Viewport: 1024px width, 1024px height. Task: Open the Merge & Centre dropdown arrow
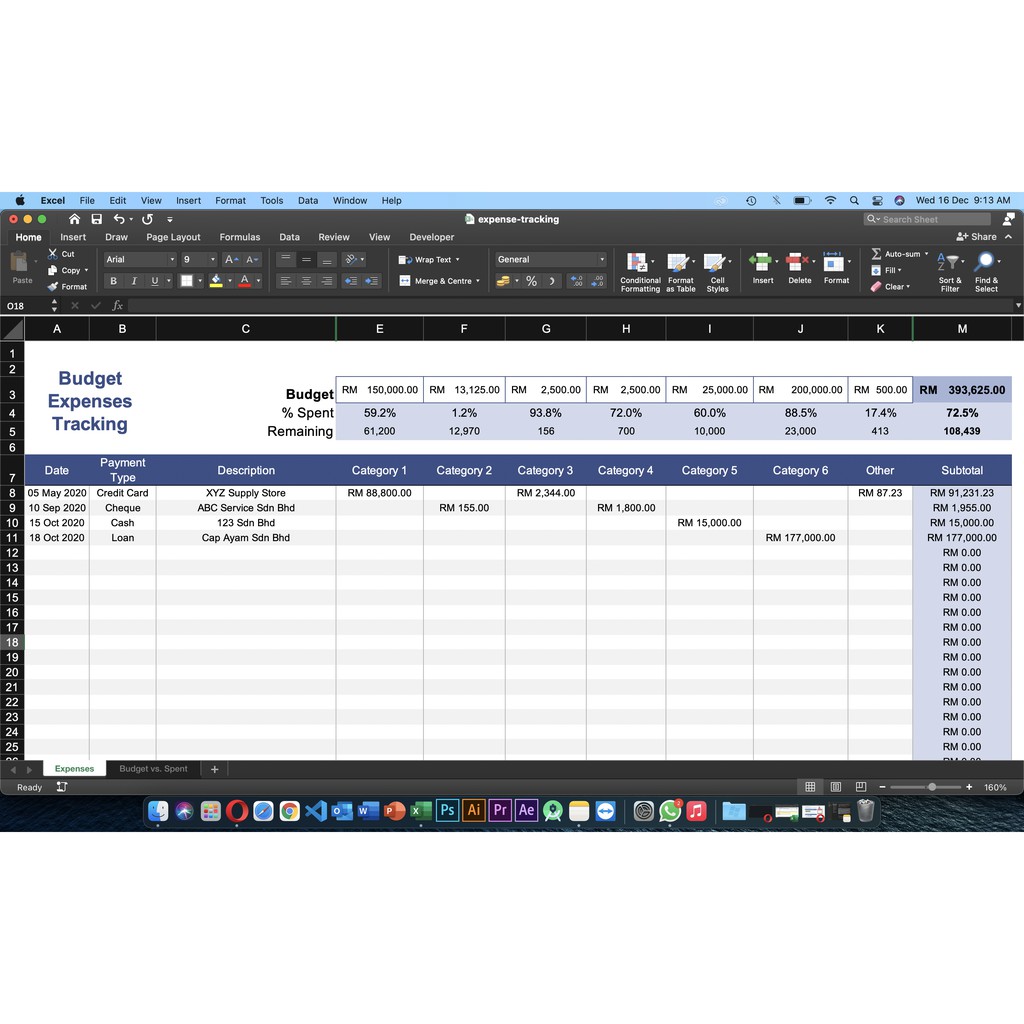click(478, 281)
